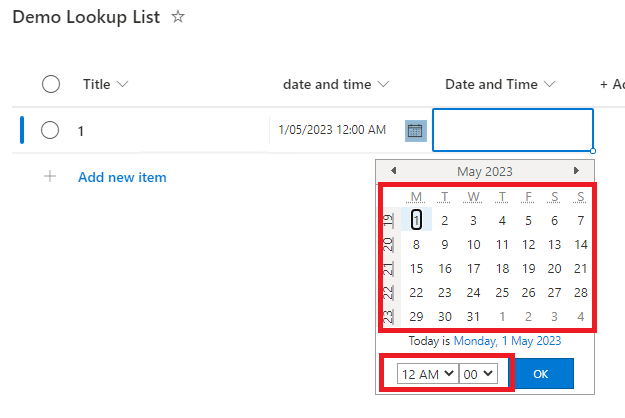Select week 23 row marker
This screenshot has height=418, width=625.
(387, 316)
